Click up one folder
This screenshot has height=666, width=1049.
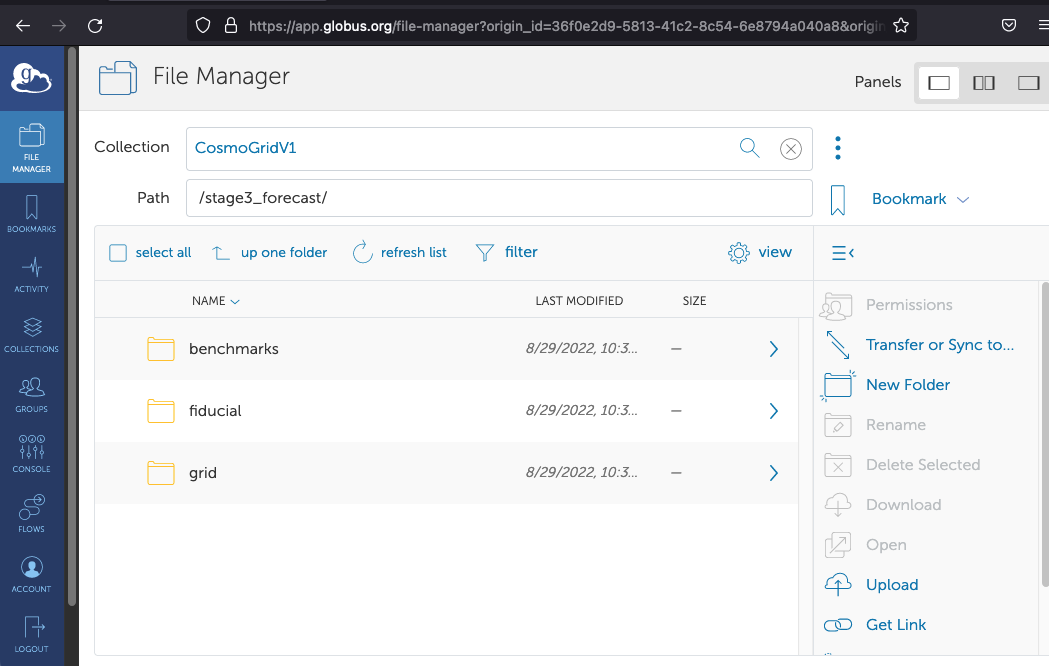271,253
